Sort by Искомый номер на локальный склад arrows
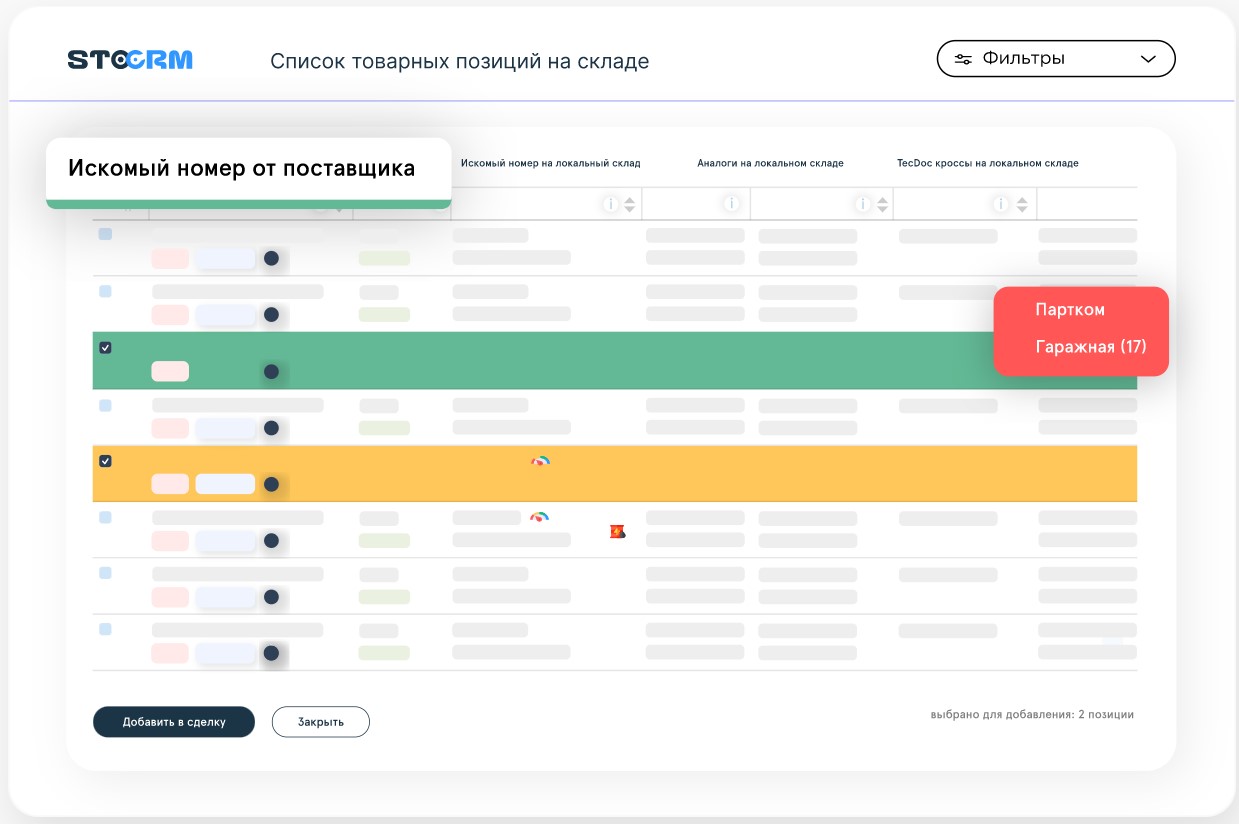The image size is (1239, 824). (630, 204)
